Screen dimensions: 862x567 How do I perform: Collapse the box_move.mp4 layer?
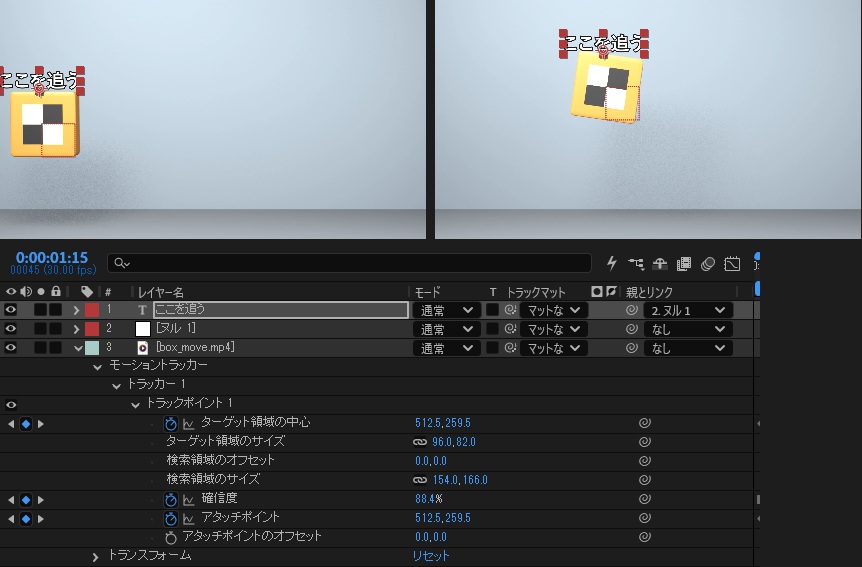coord(78,348)
